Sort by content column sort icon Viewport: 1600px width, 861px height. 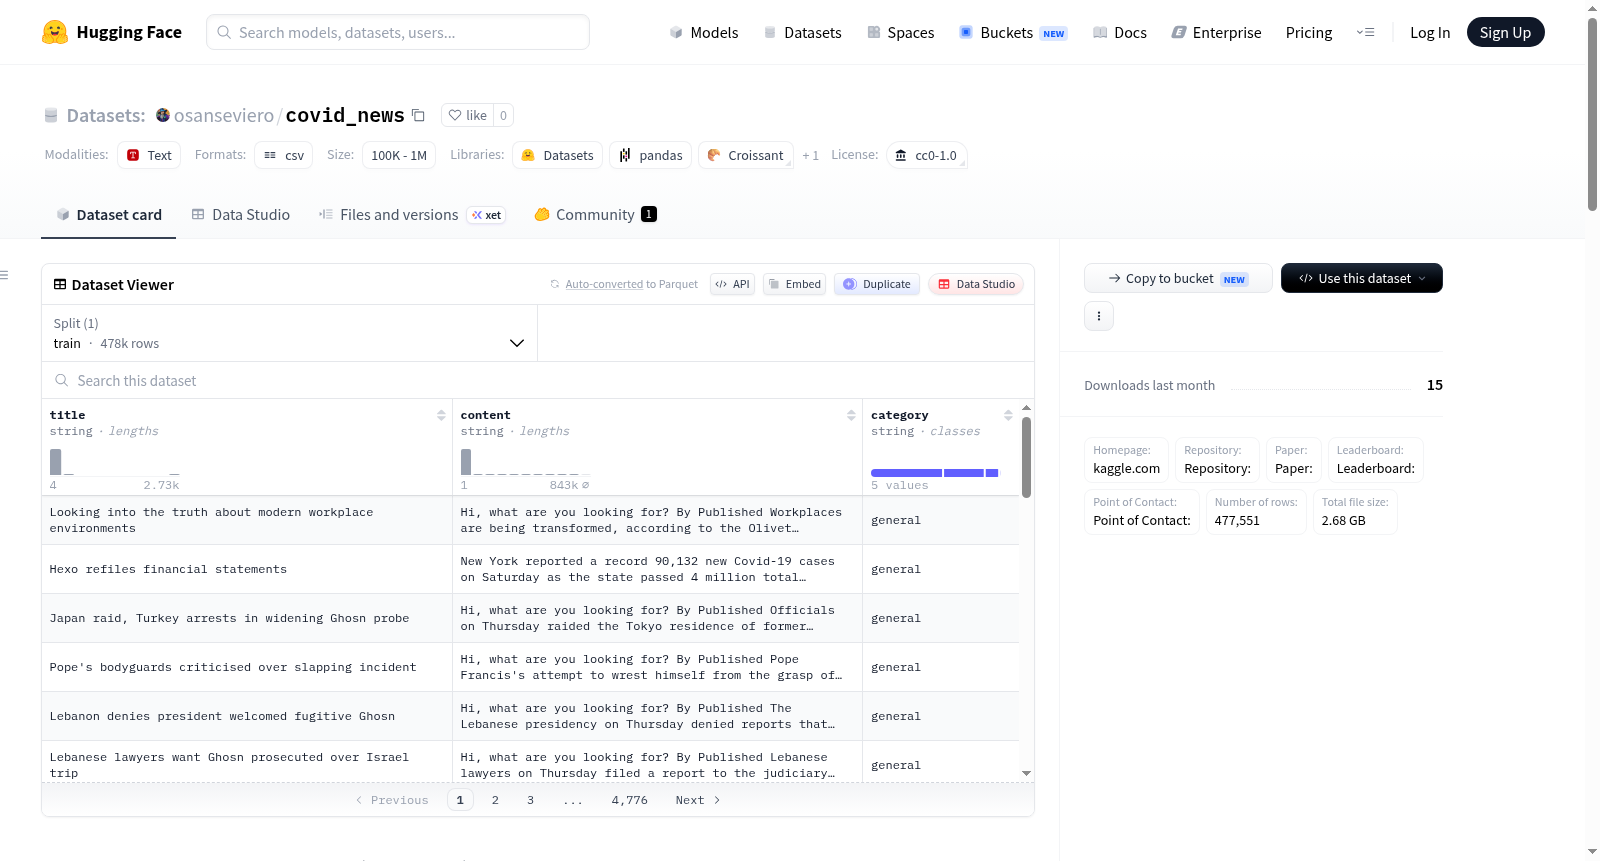(851, 415)
